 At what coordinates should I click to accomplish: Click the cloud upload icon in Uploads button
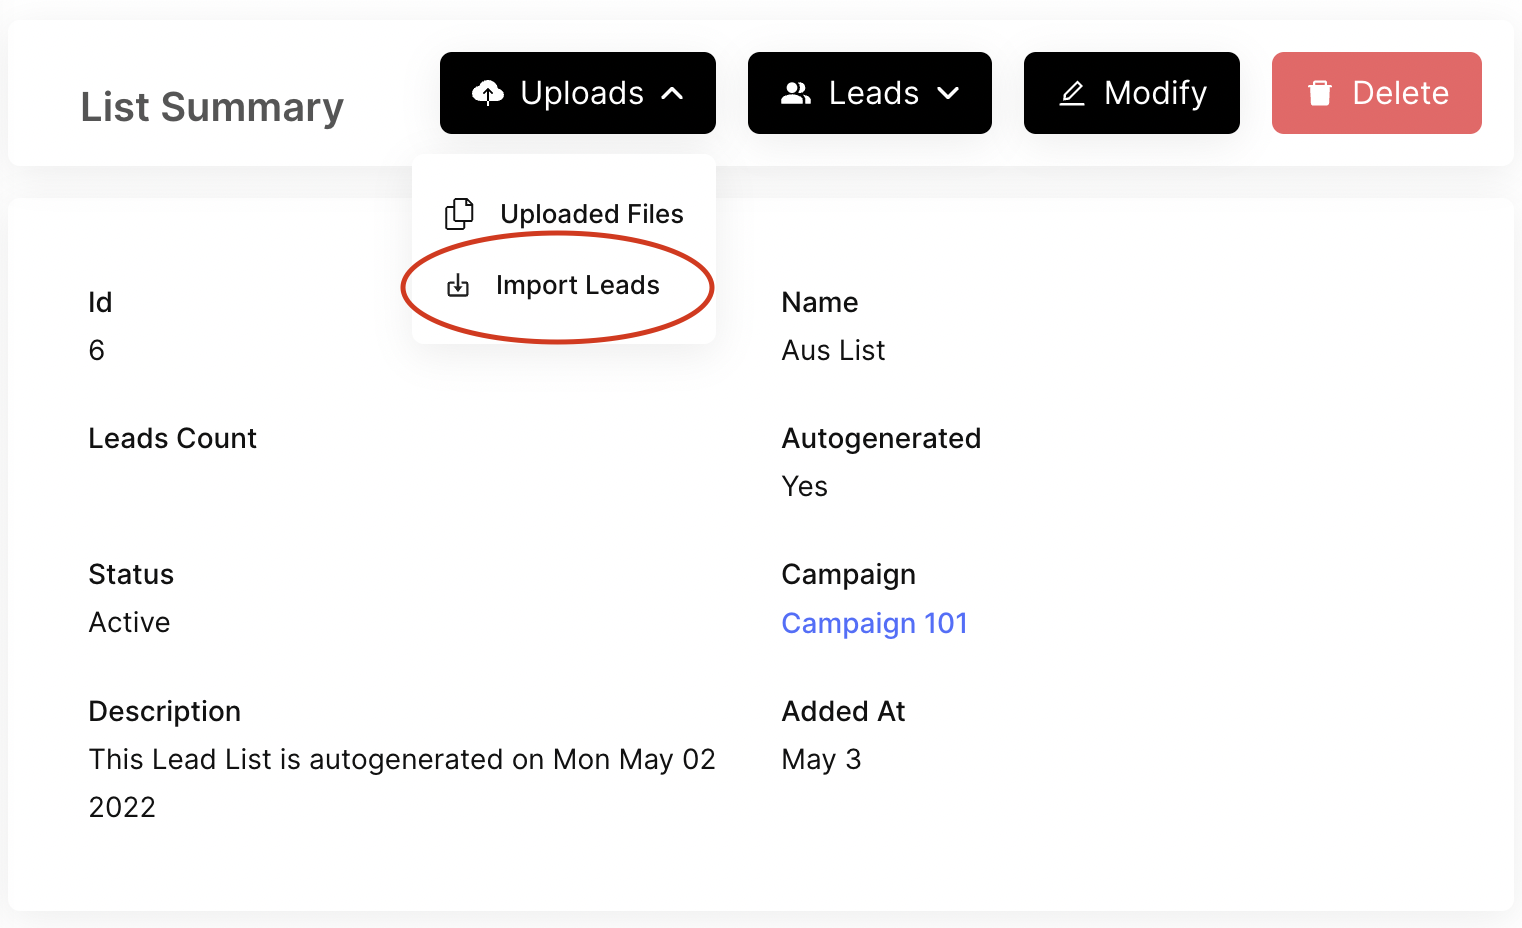coord(488,93)
